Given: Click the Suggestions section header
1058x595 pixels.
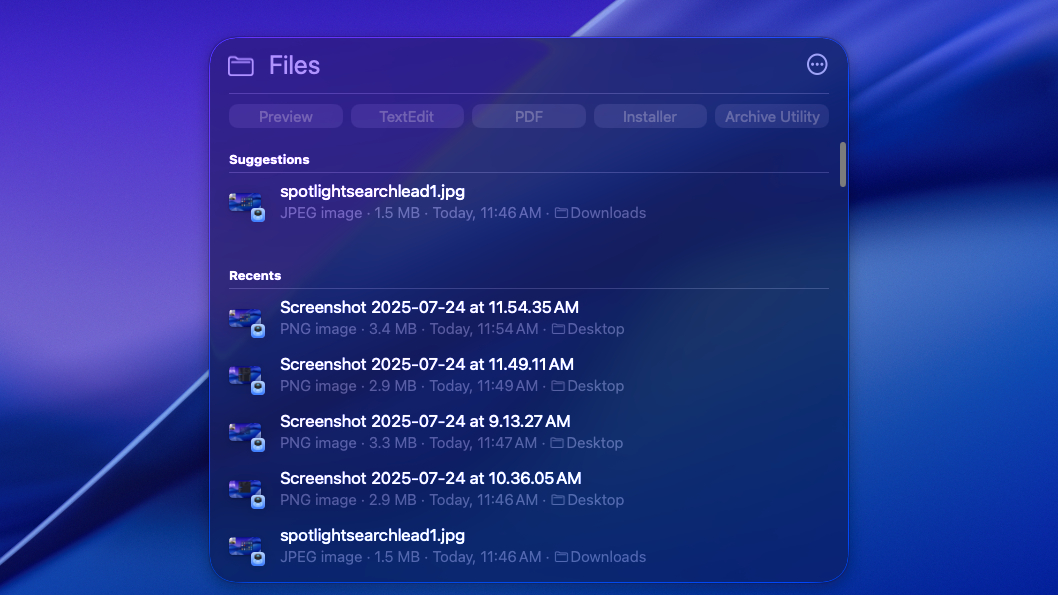Looking at the screenshot, I should click(x=269, y=159).
